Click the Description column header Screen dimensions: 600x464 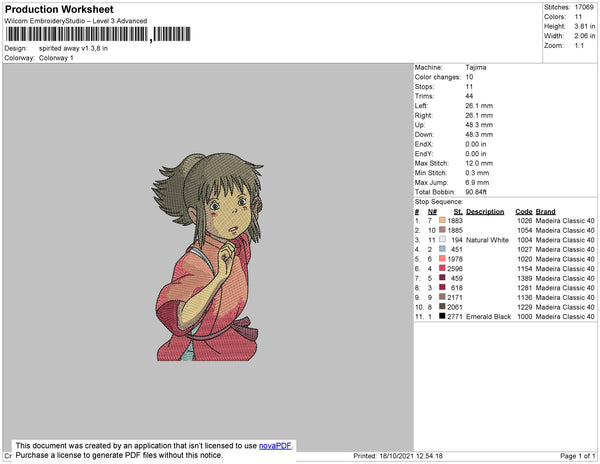tap(485, 212)
